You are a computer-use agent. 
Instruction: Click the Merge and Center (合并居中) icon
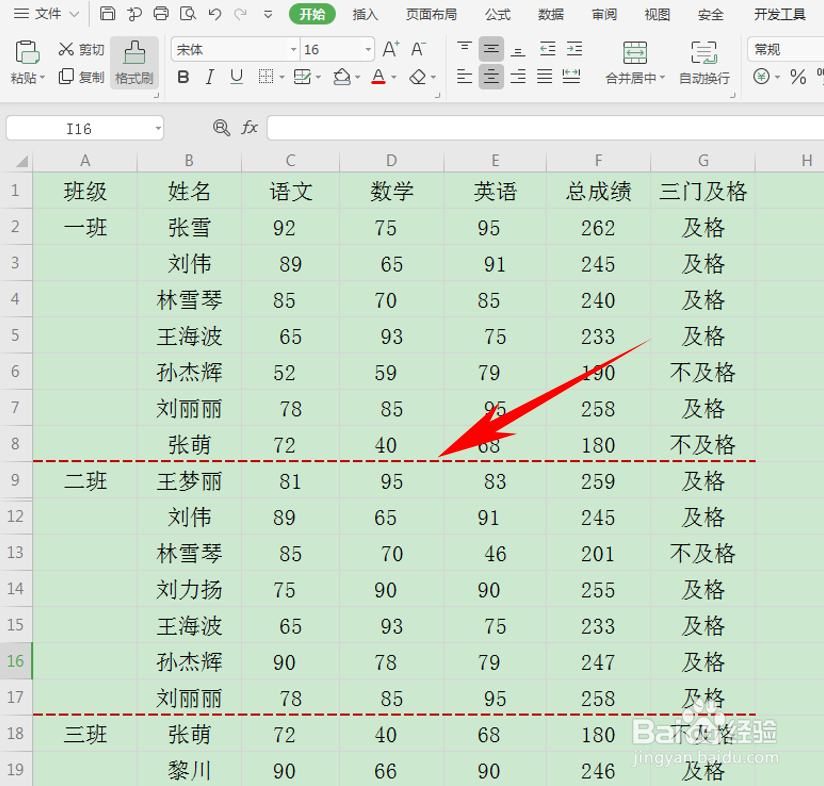coord(635,53)
